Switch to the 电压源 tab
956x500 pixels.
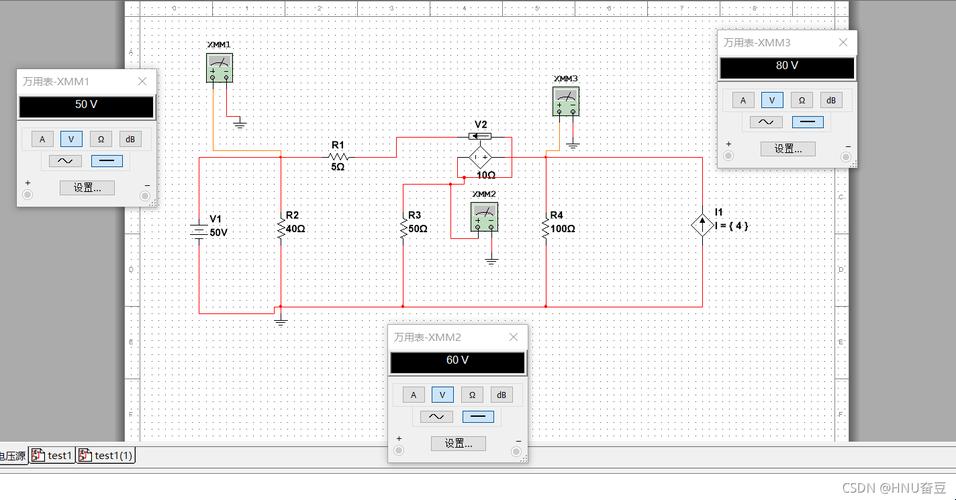coord(12,455)
